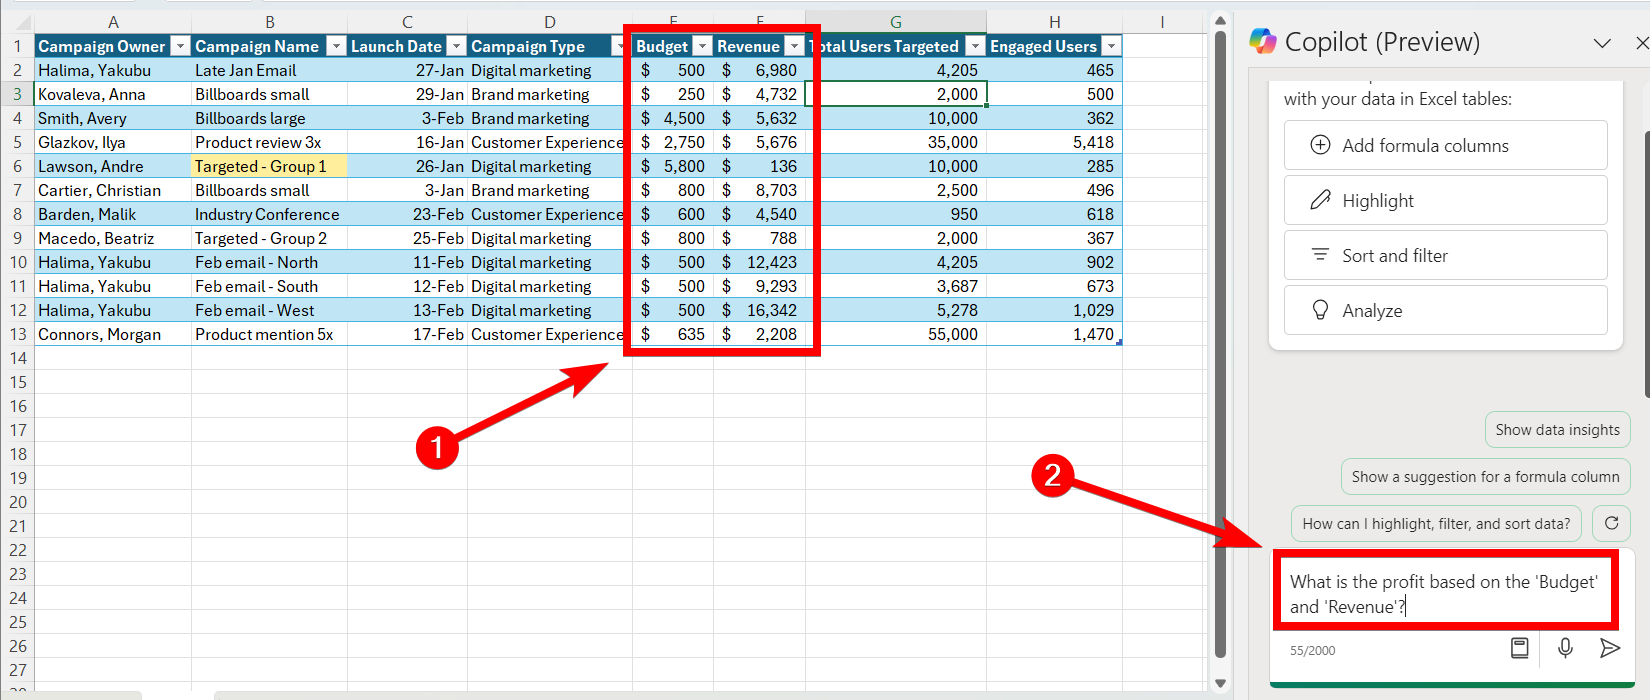Click the Copilot send arrow icon
This screenshot has width=1650, height=700.
[1609, 648]
